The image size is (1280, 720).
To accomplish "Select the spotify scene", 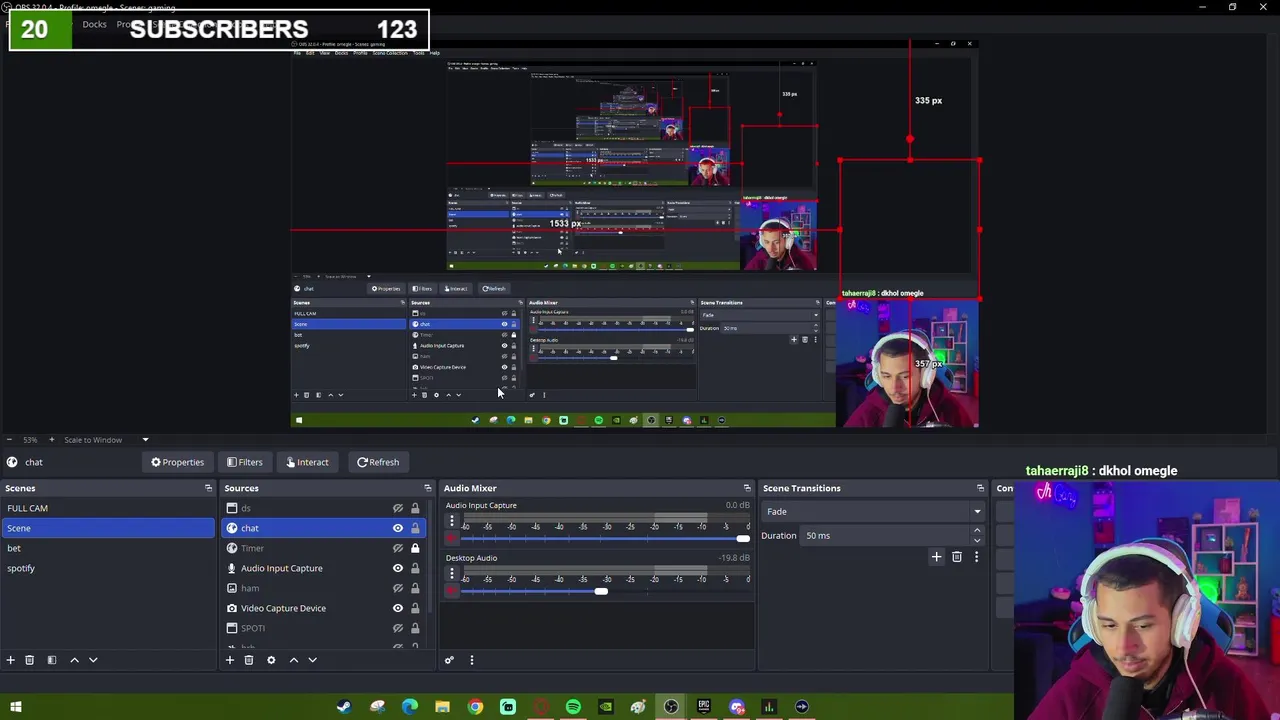I will pos(107,568).
